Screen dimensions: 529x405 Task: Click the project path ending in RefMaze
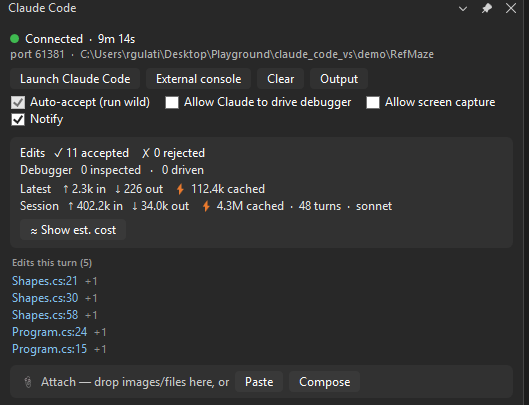(257, 54)
